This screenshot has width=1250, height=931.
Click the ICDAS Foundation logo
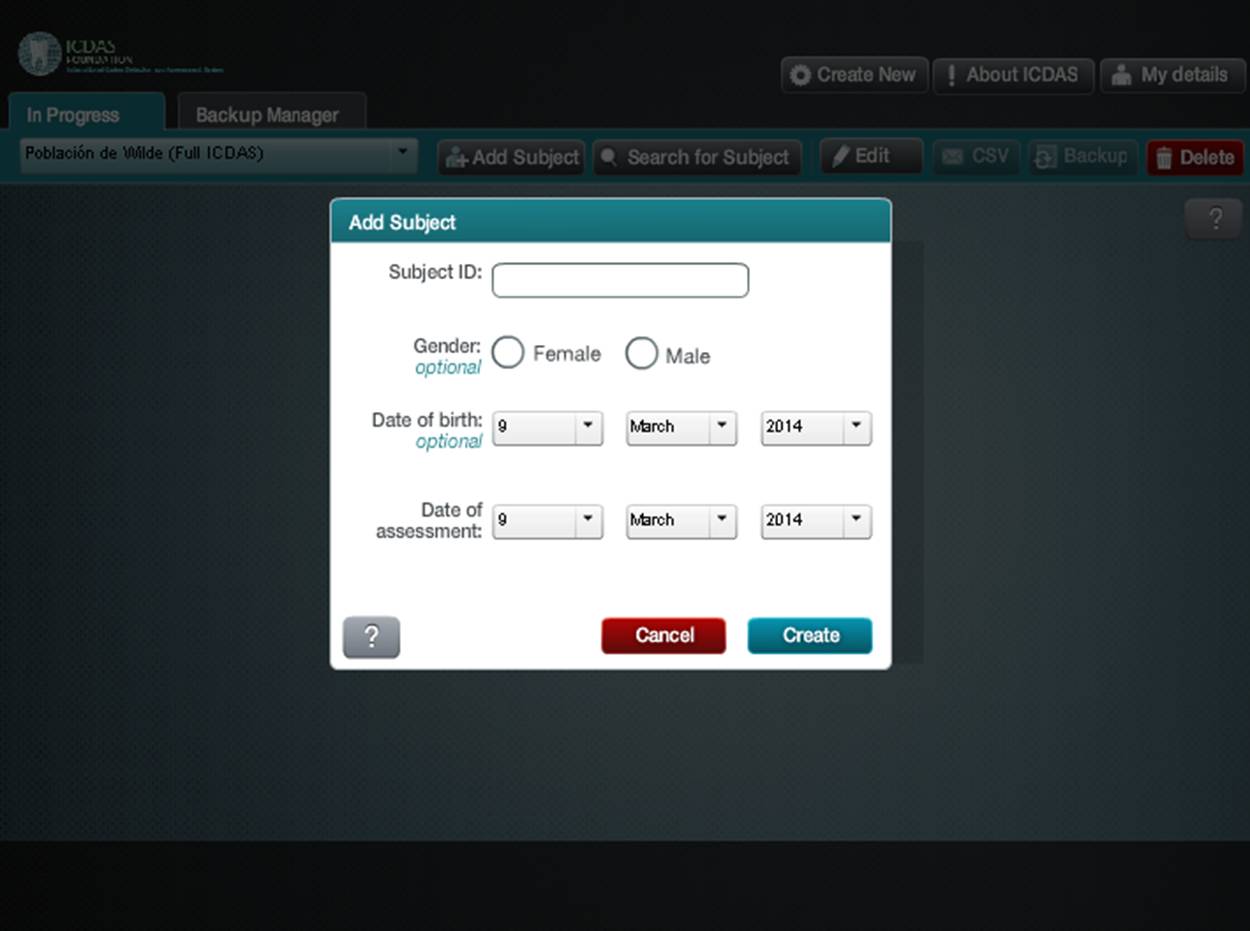40,54
